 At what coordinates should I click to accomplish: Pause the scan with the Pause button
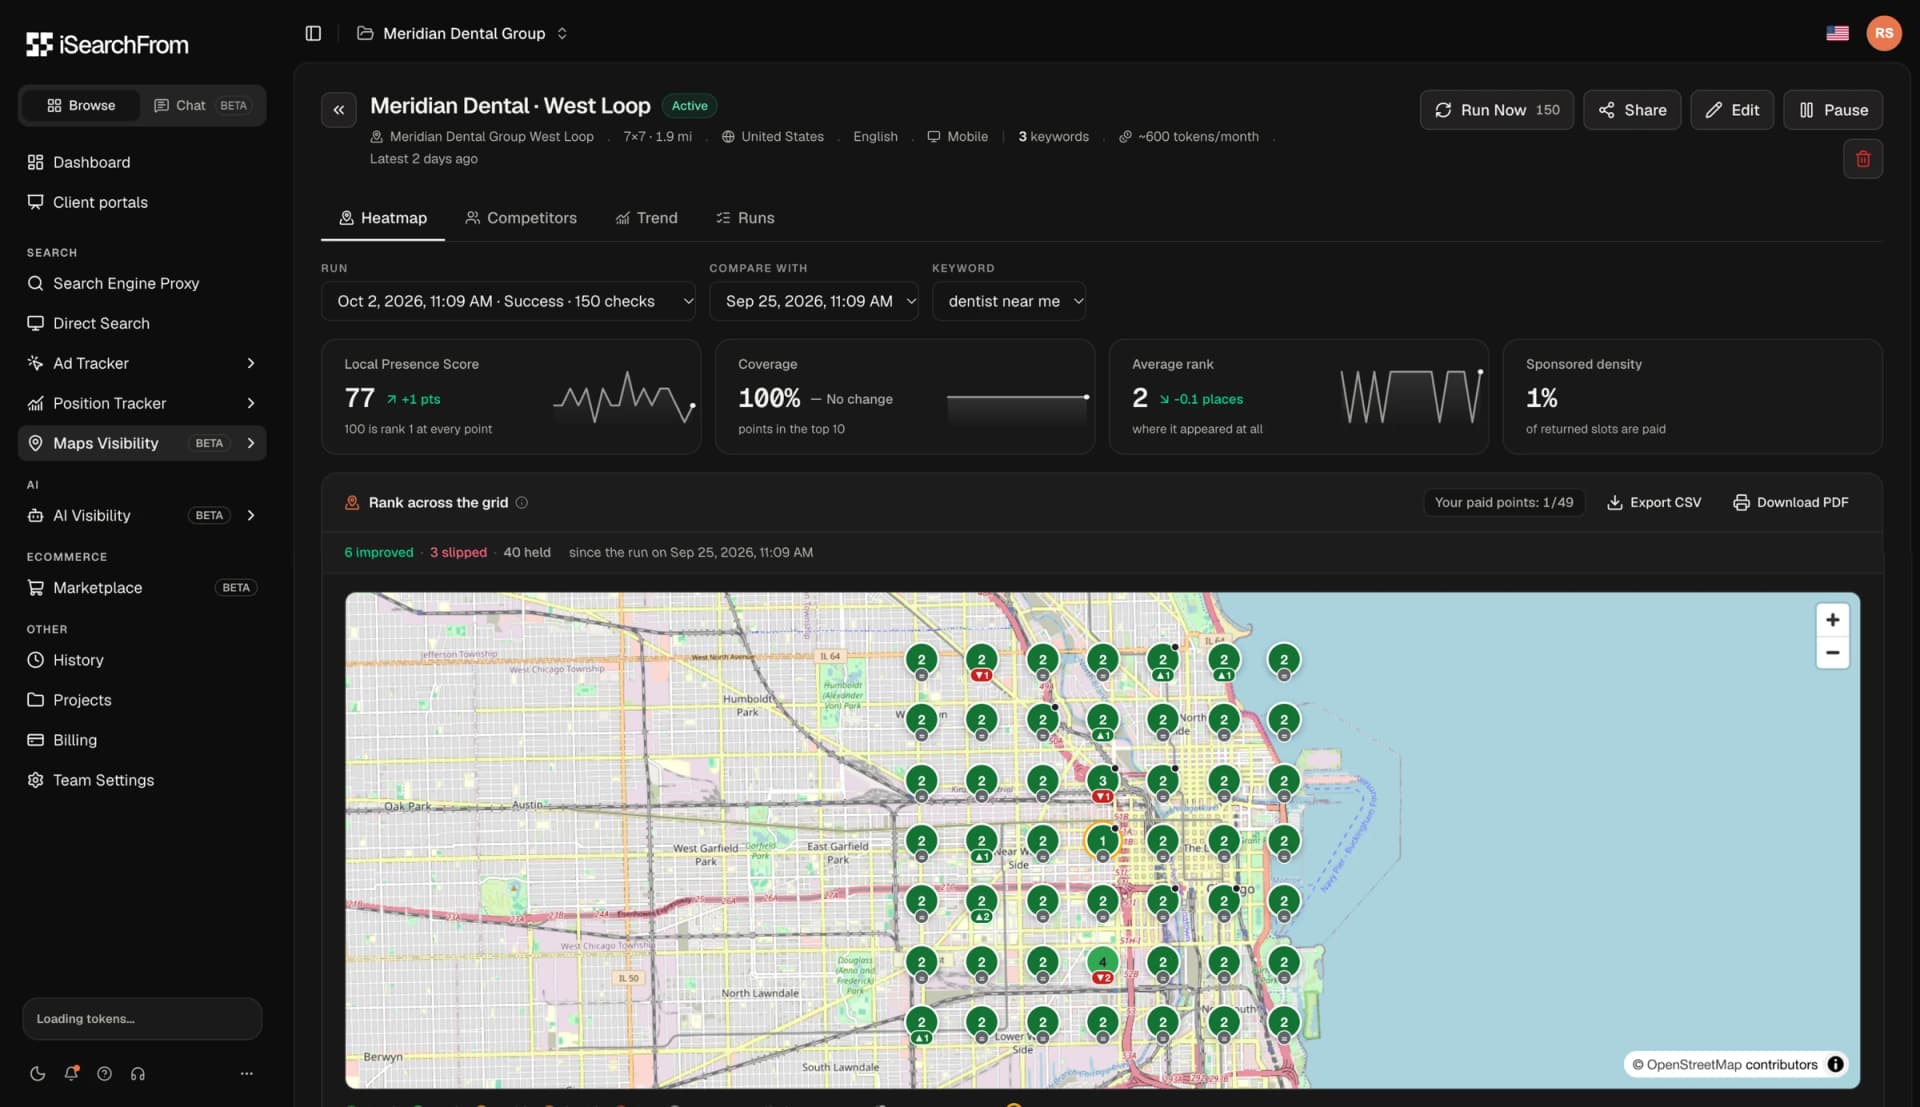point(1832,110)
